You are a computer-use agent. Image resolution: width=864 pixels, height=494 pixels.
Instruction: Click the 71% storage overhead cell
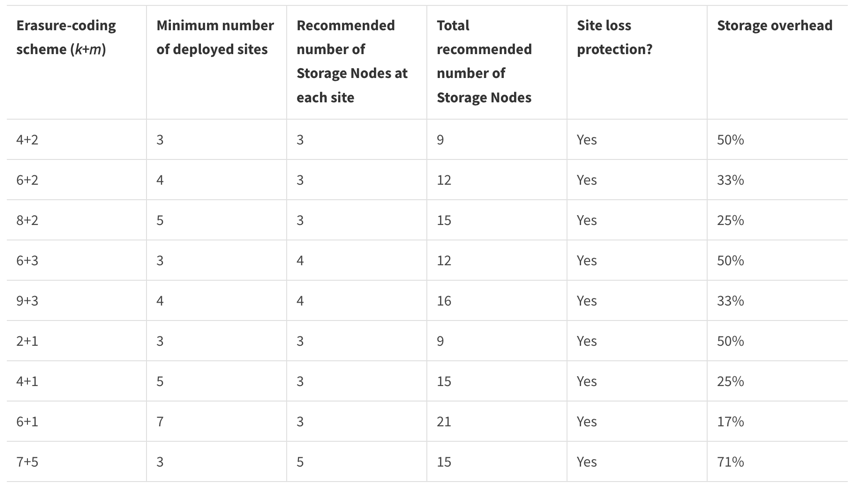[730, 462]
